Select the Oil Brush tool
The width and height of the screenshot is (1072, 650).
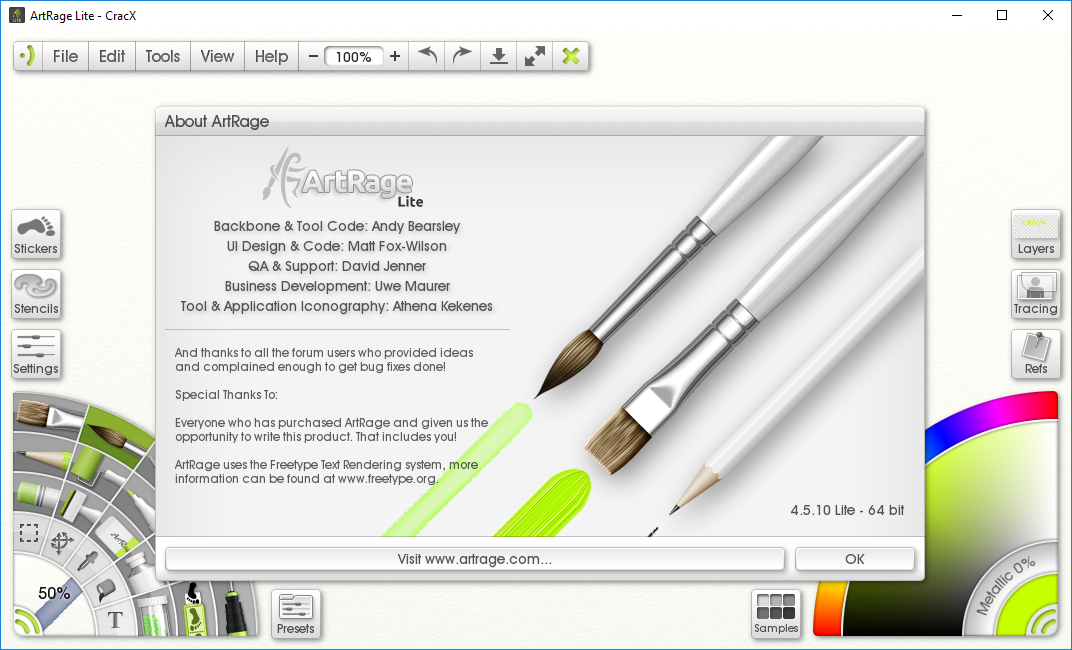tap(48, 415)
